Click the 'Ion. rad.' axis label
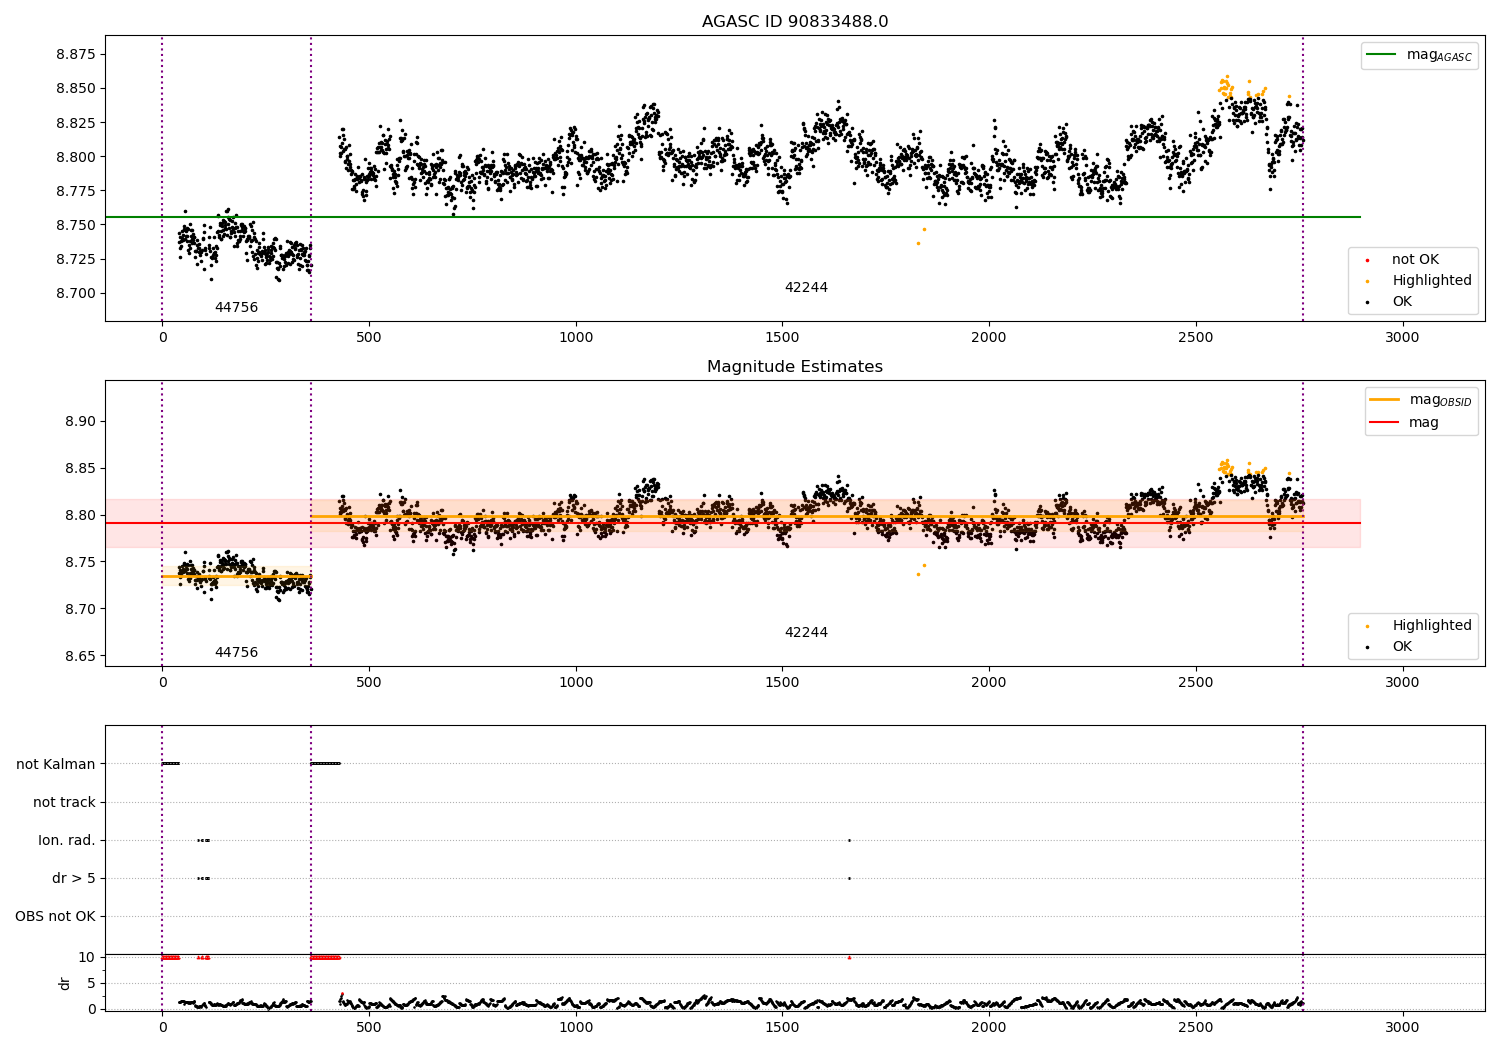1500x1050 pixels. click(x=67, y=841)
